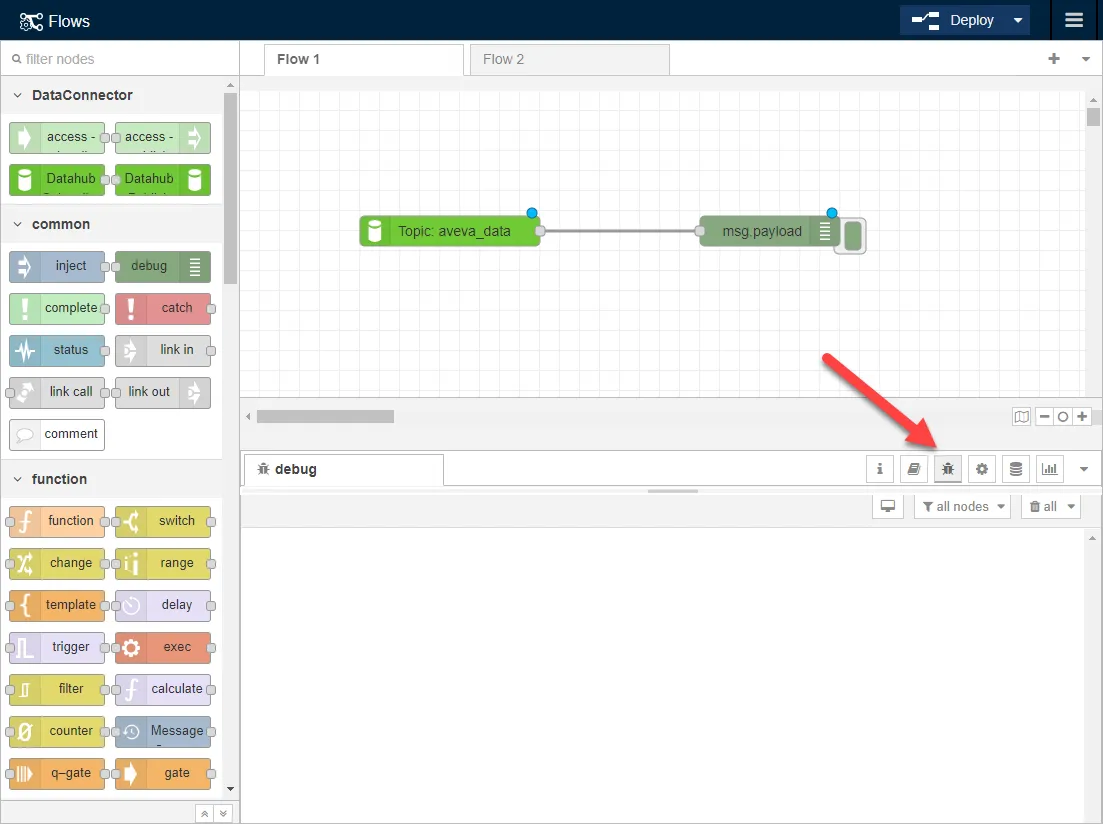The width and height of the screenshot is (1103, 824).
Task: Zoom in the canvas with plus button
Action: click(1082, 417)
